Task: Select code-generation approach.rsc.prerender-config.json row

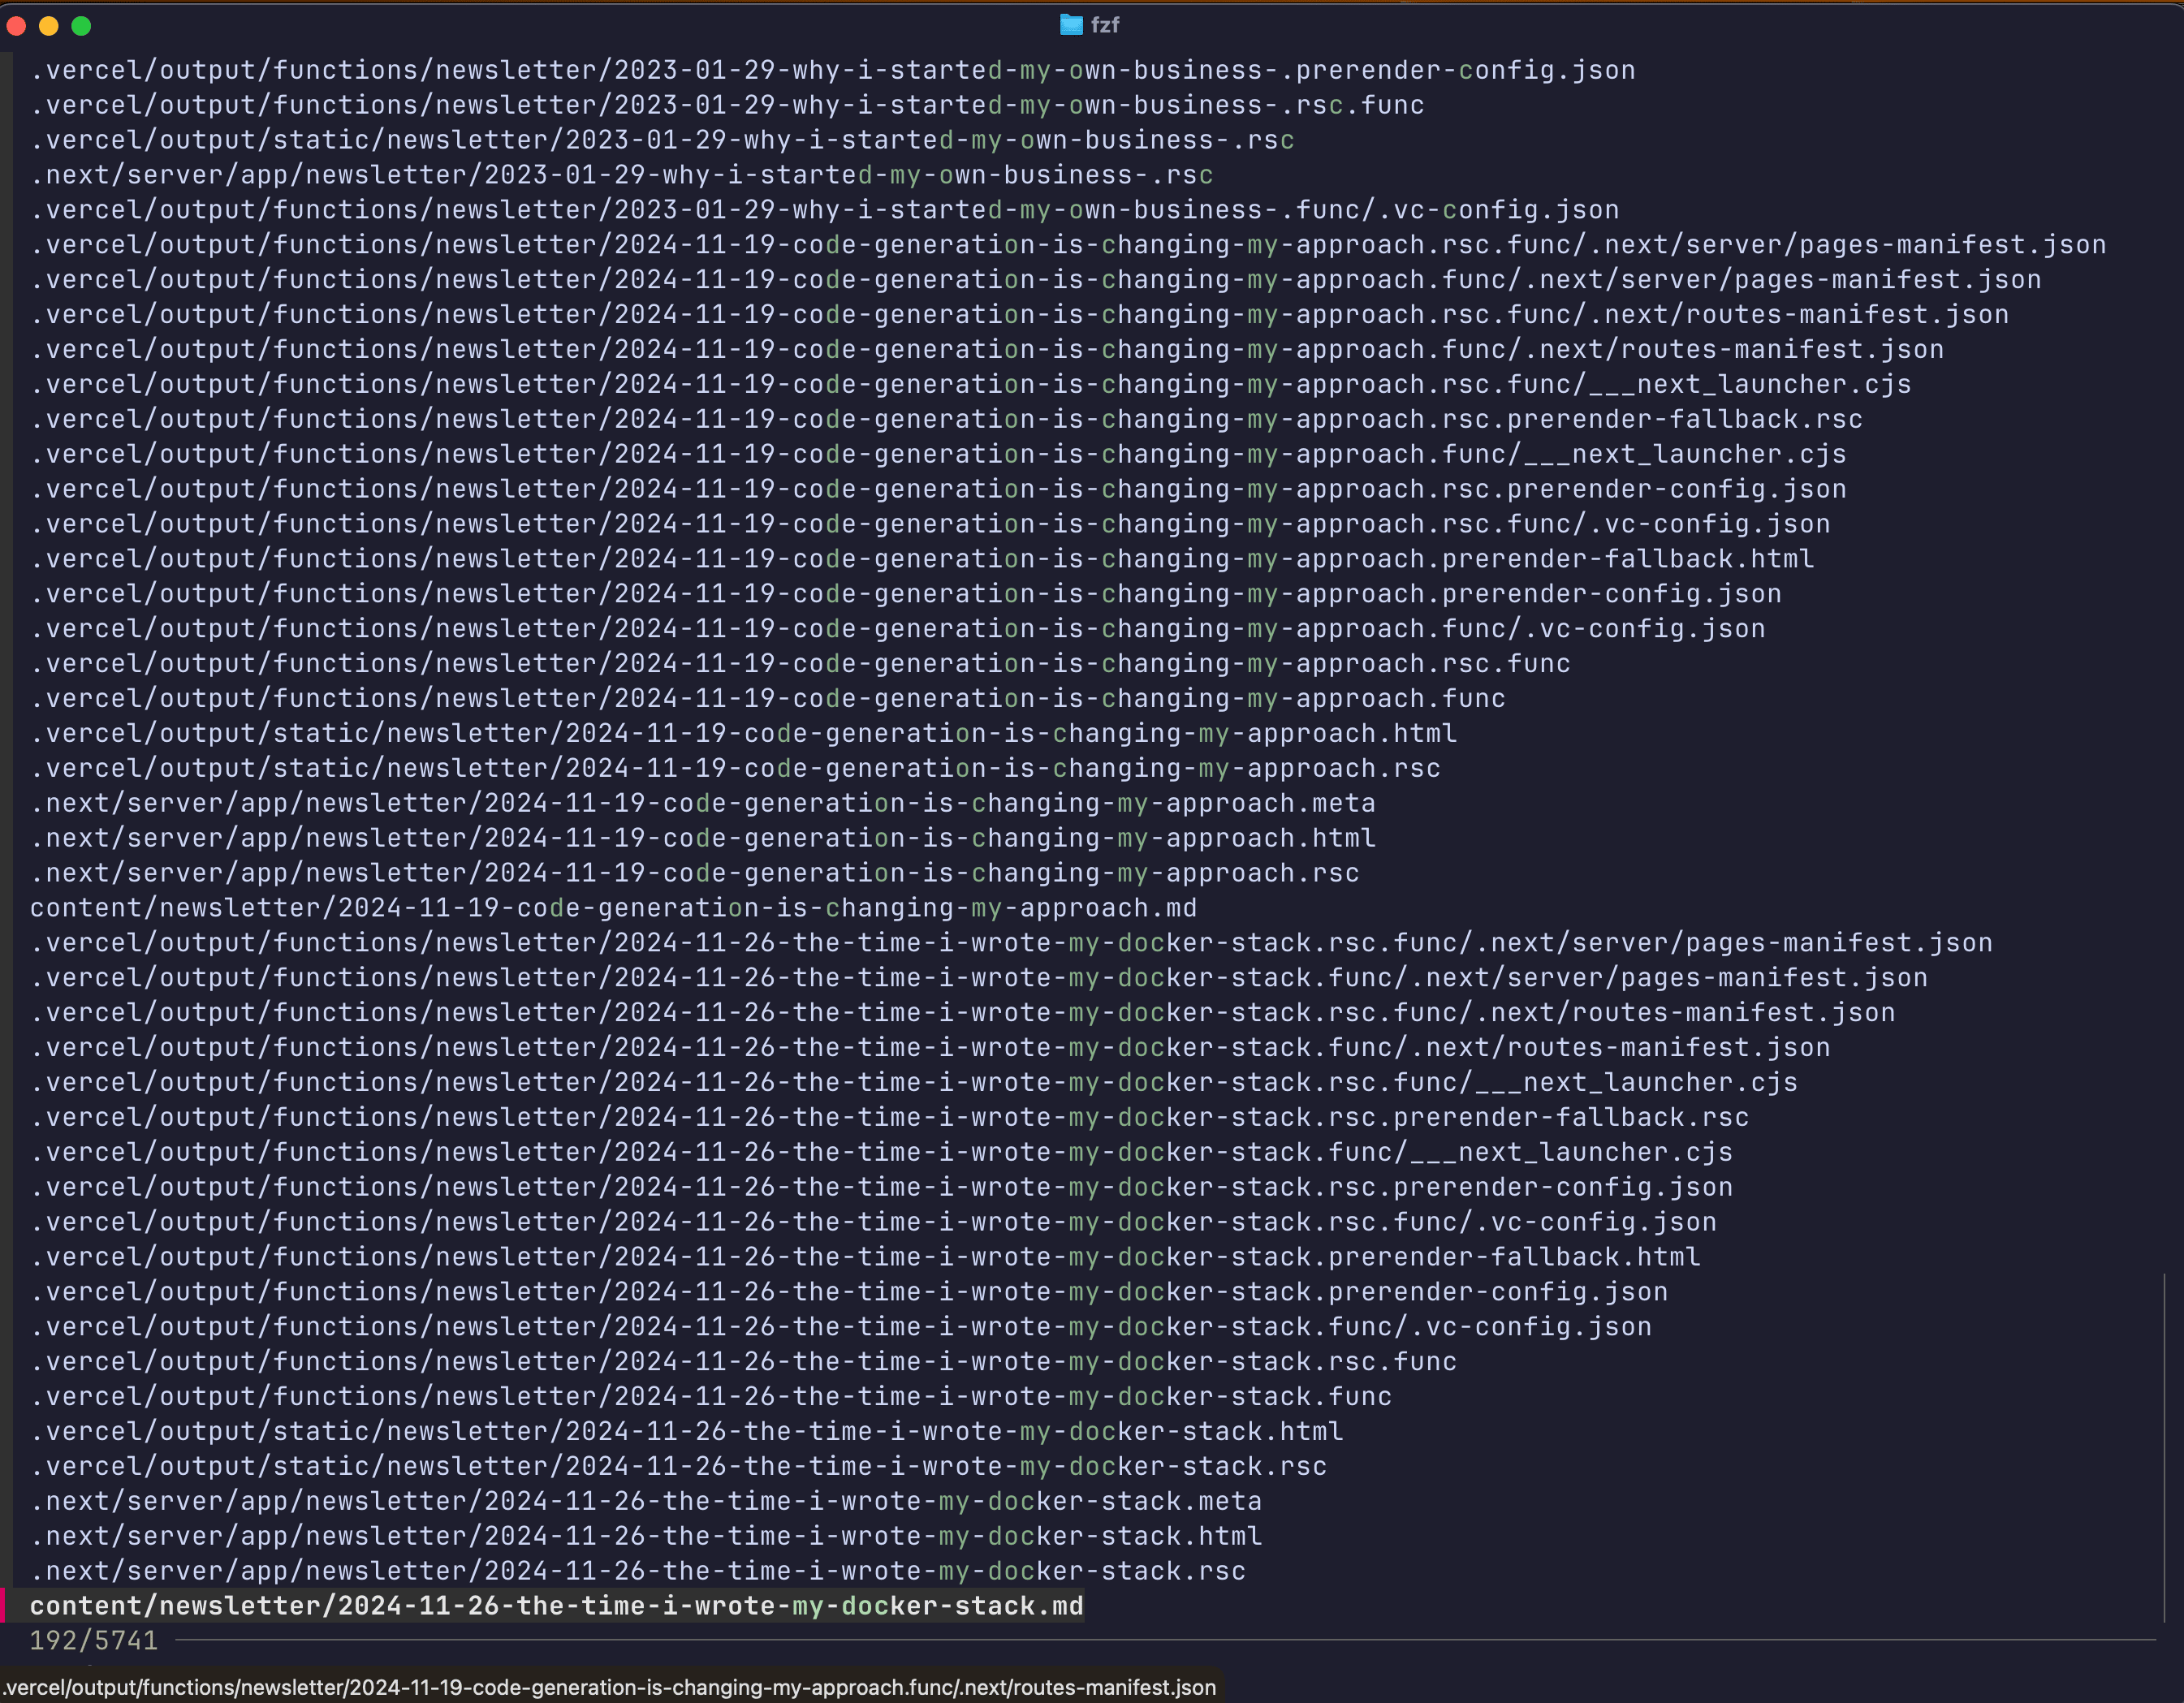Action: (938, 489)
